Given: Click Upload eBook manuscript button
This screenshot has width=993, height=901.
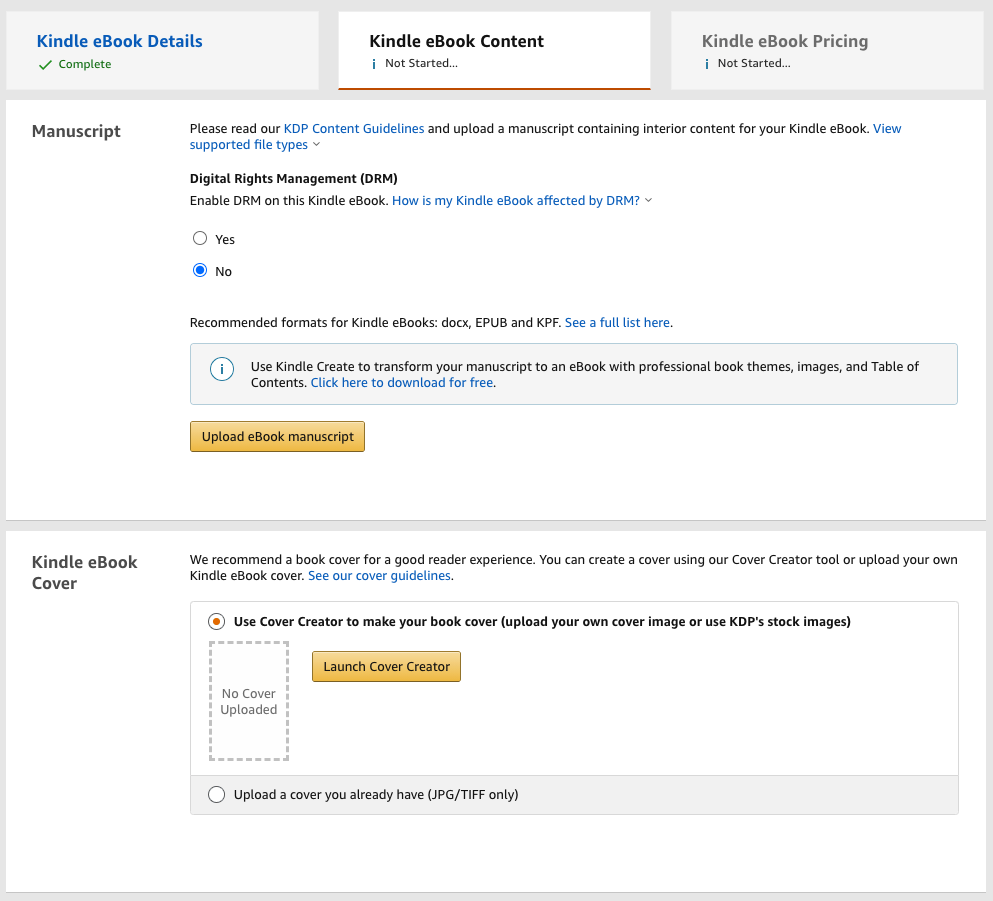Looking at the screenshot, I should pos(277,437).
